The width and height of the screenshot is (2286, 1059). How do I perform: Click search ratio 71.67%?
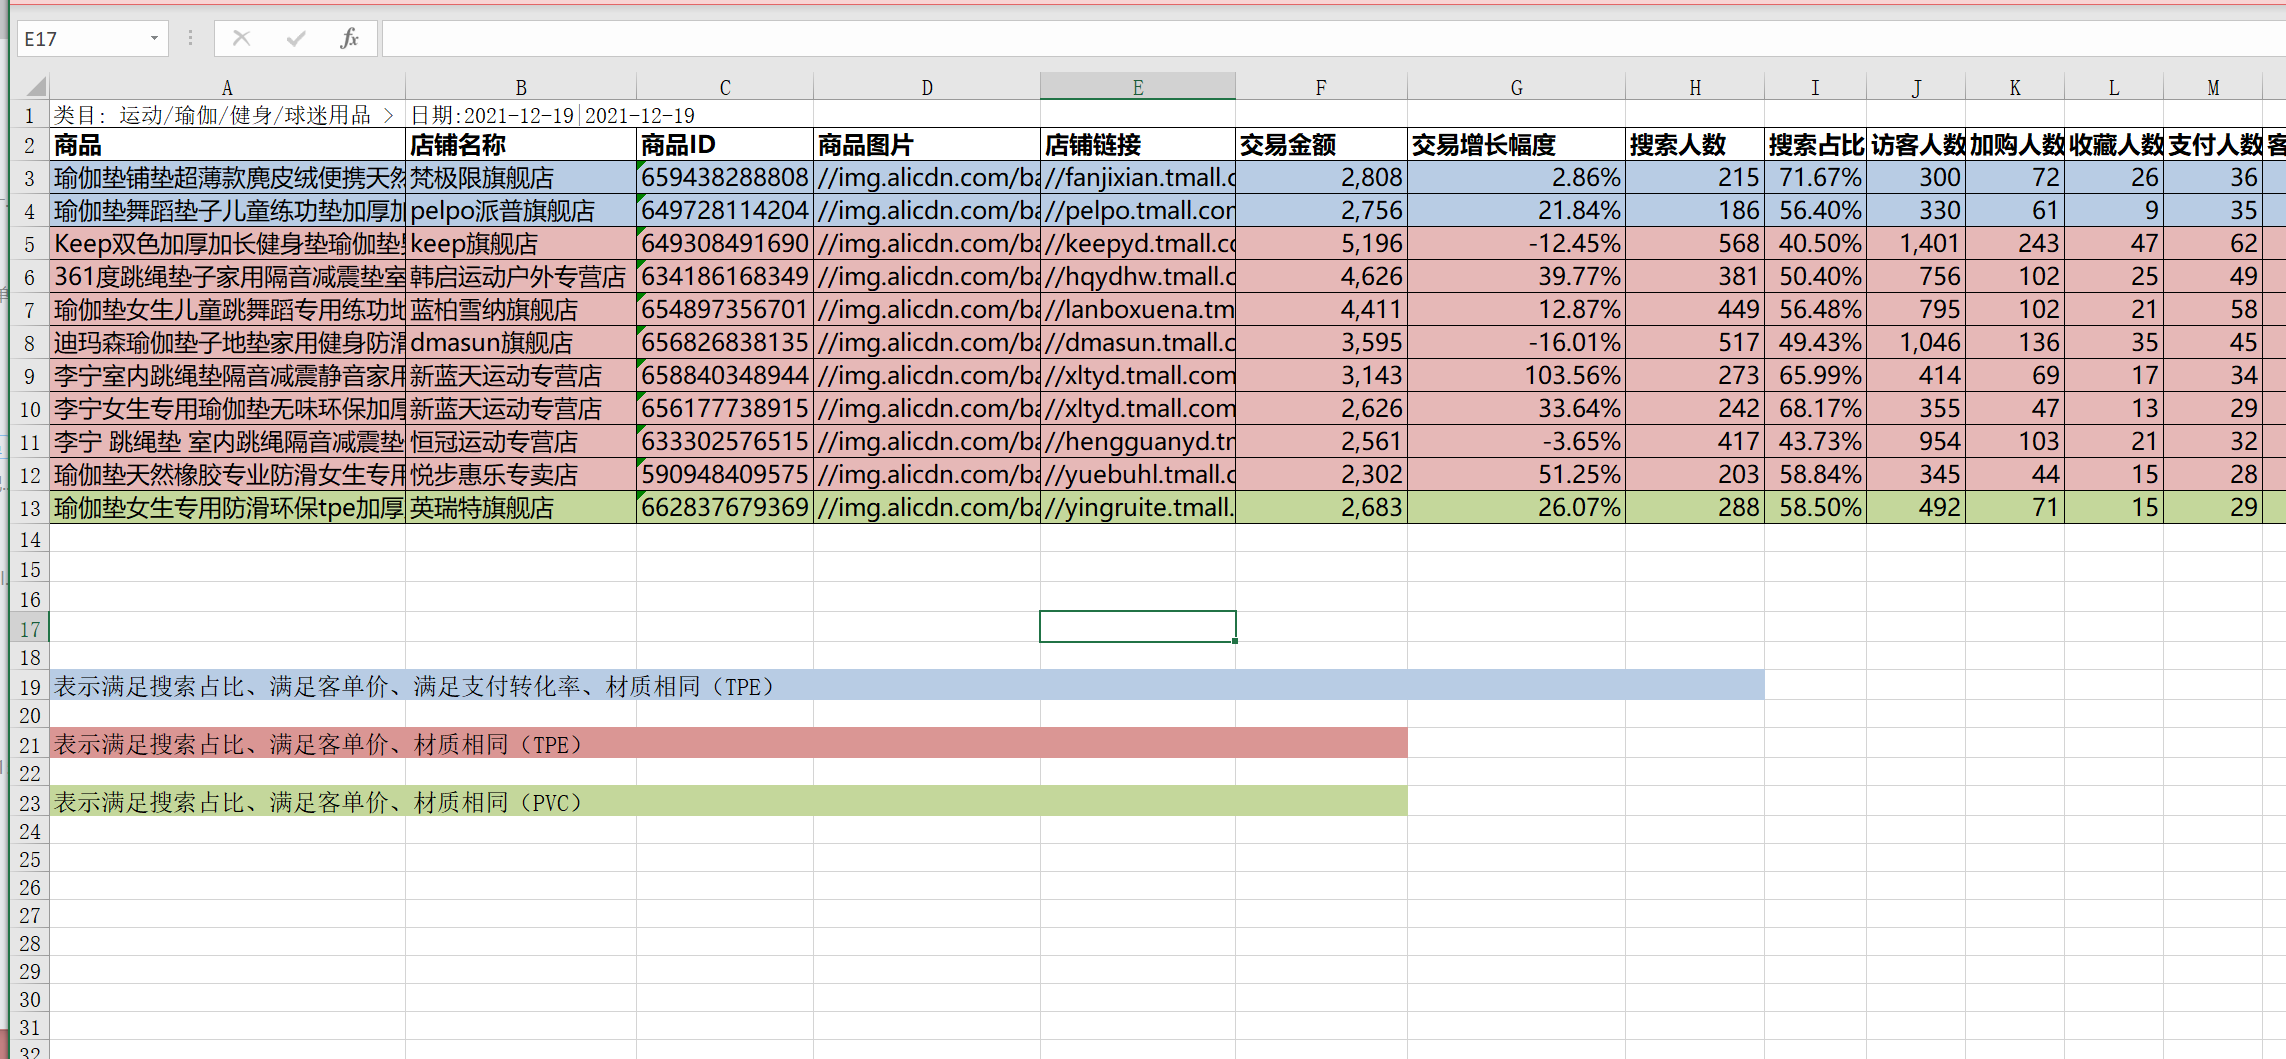[x=1815, y=178]
